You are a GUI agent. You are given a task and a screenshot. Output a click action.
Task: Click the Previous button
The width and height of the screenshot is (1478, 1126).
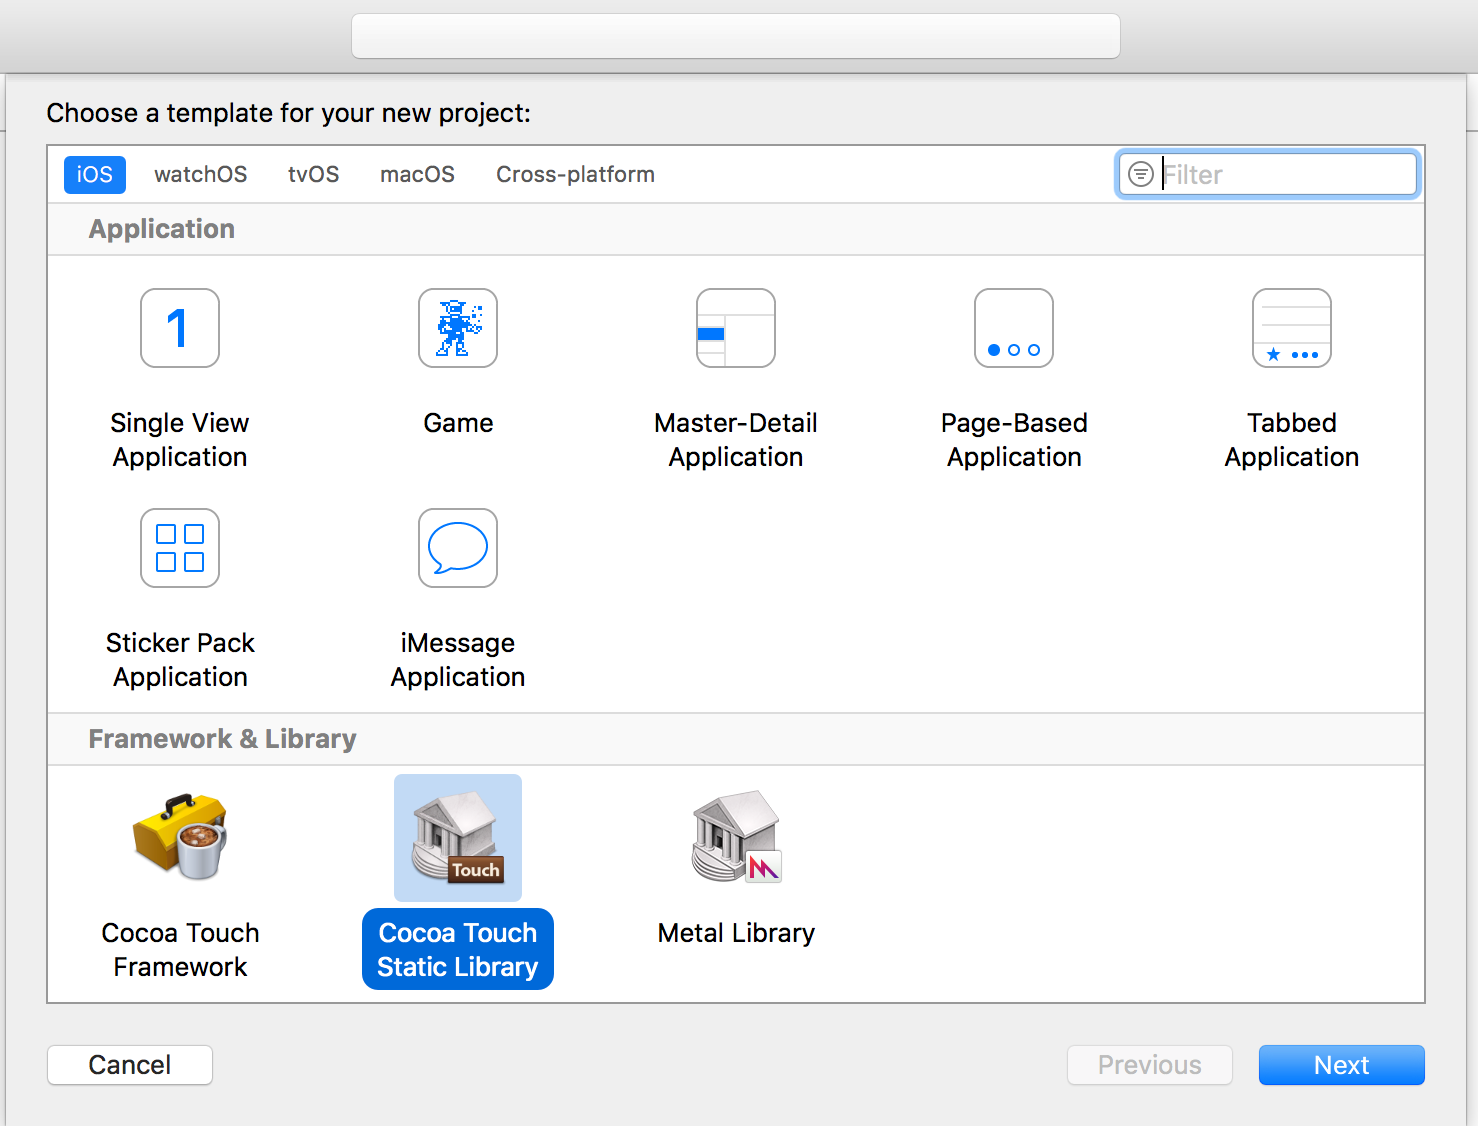(x=1150, y=1065)
